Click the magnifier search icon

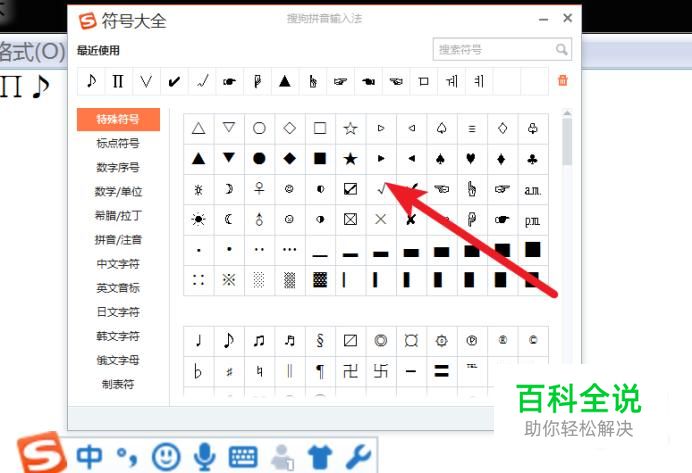tap(561, 49)
